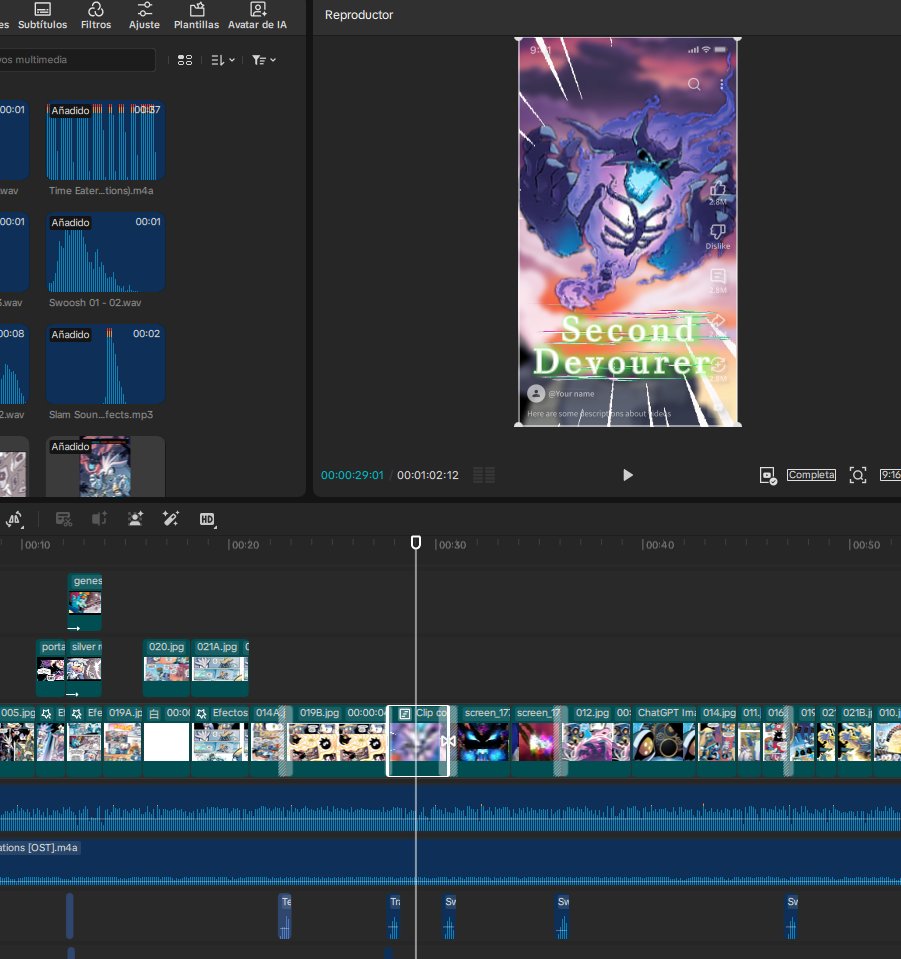Click the transition icon after 'Clip co'
The width and height of the screenshot is (901, 959).
[x=448, y=741]
